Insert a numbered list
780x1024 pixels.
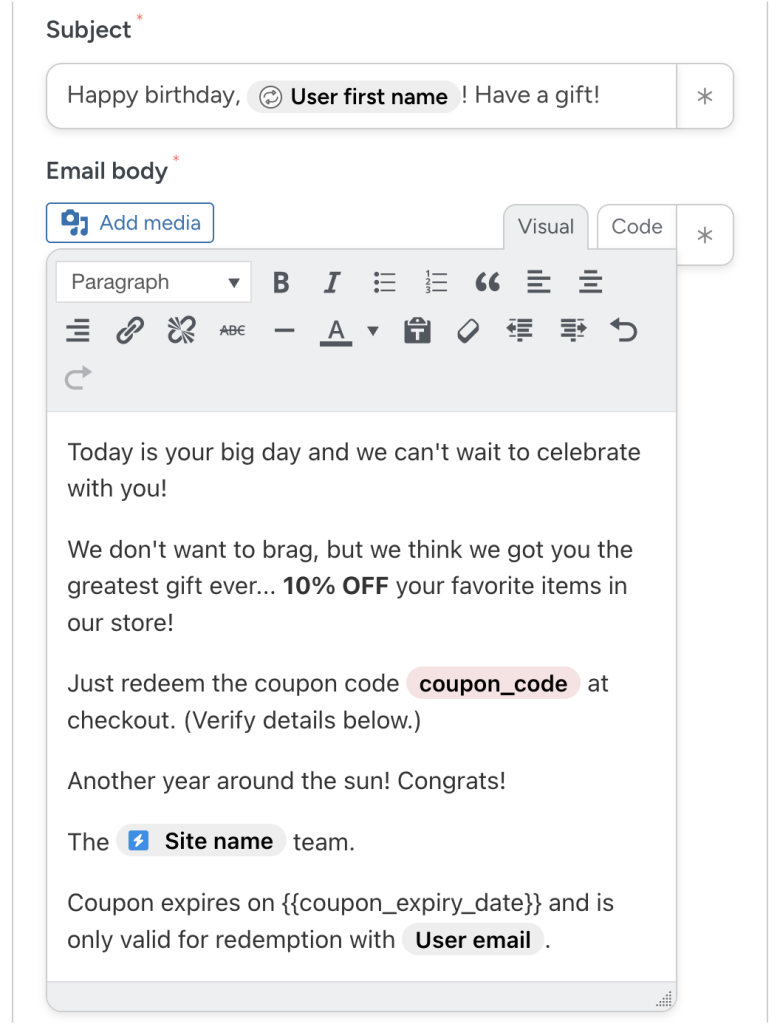(x=436, y=282)
